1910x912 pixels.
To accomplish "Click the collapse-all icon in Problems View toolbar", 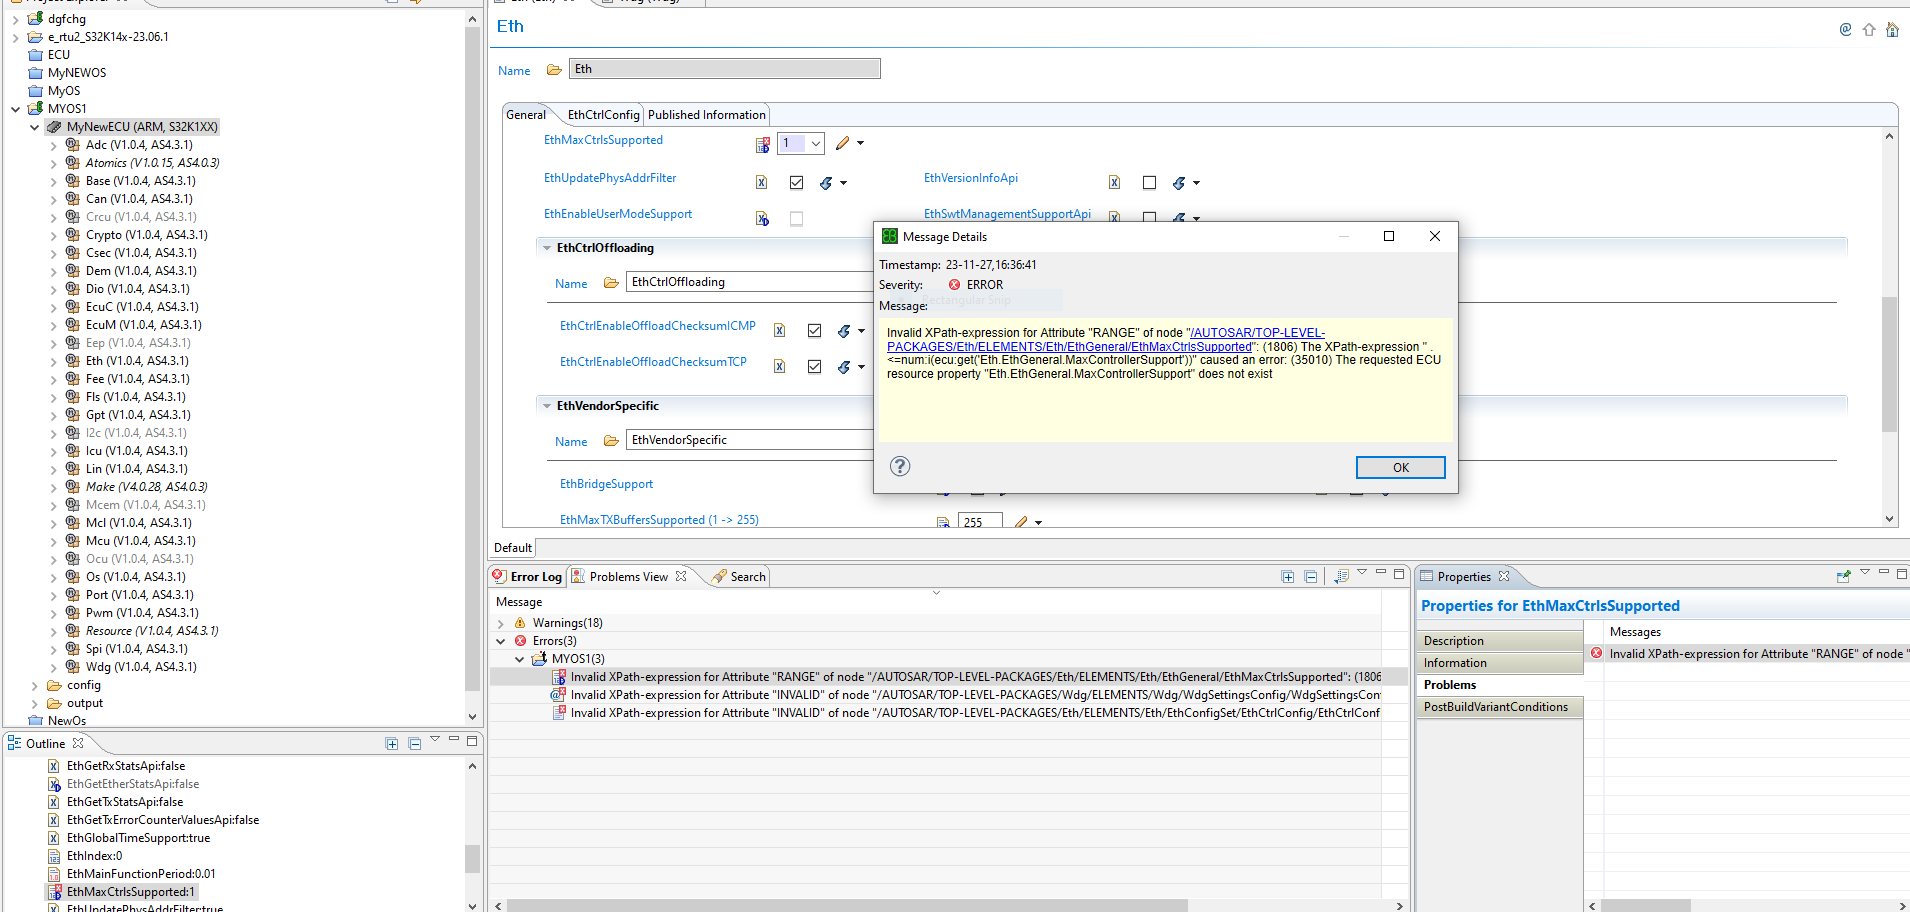I will pyautogui.click(x=1310, y=576).
